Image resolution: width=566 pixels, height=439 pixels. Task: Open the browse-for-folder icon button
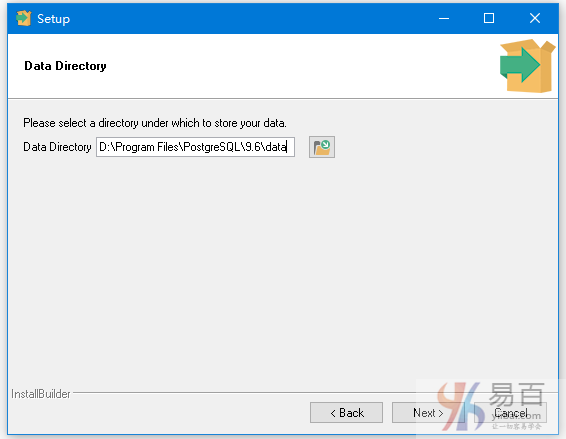[x=322, y=147]
